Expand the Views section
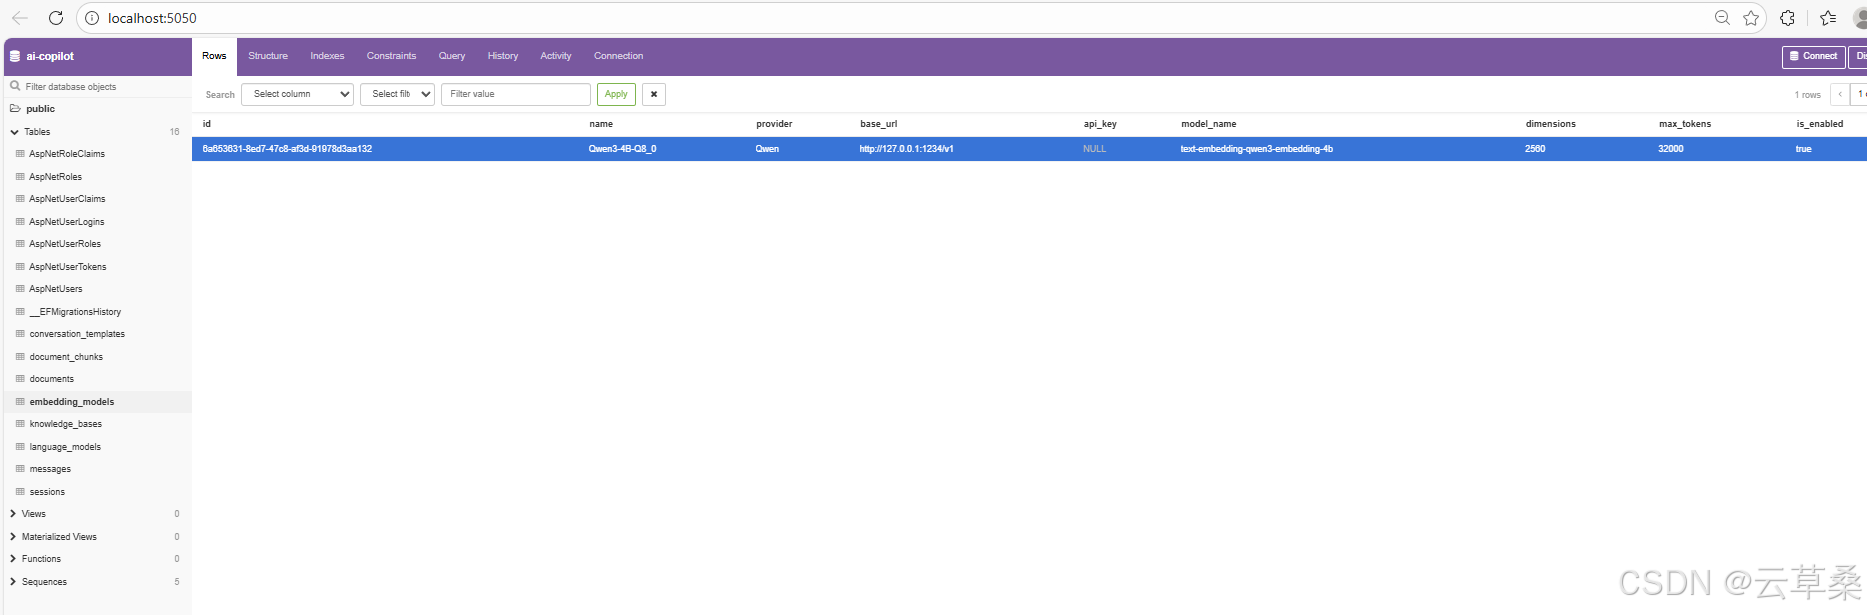 click(13, 513)
